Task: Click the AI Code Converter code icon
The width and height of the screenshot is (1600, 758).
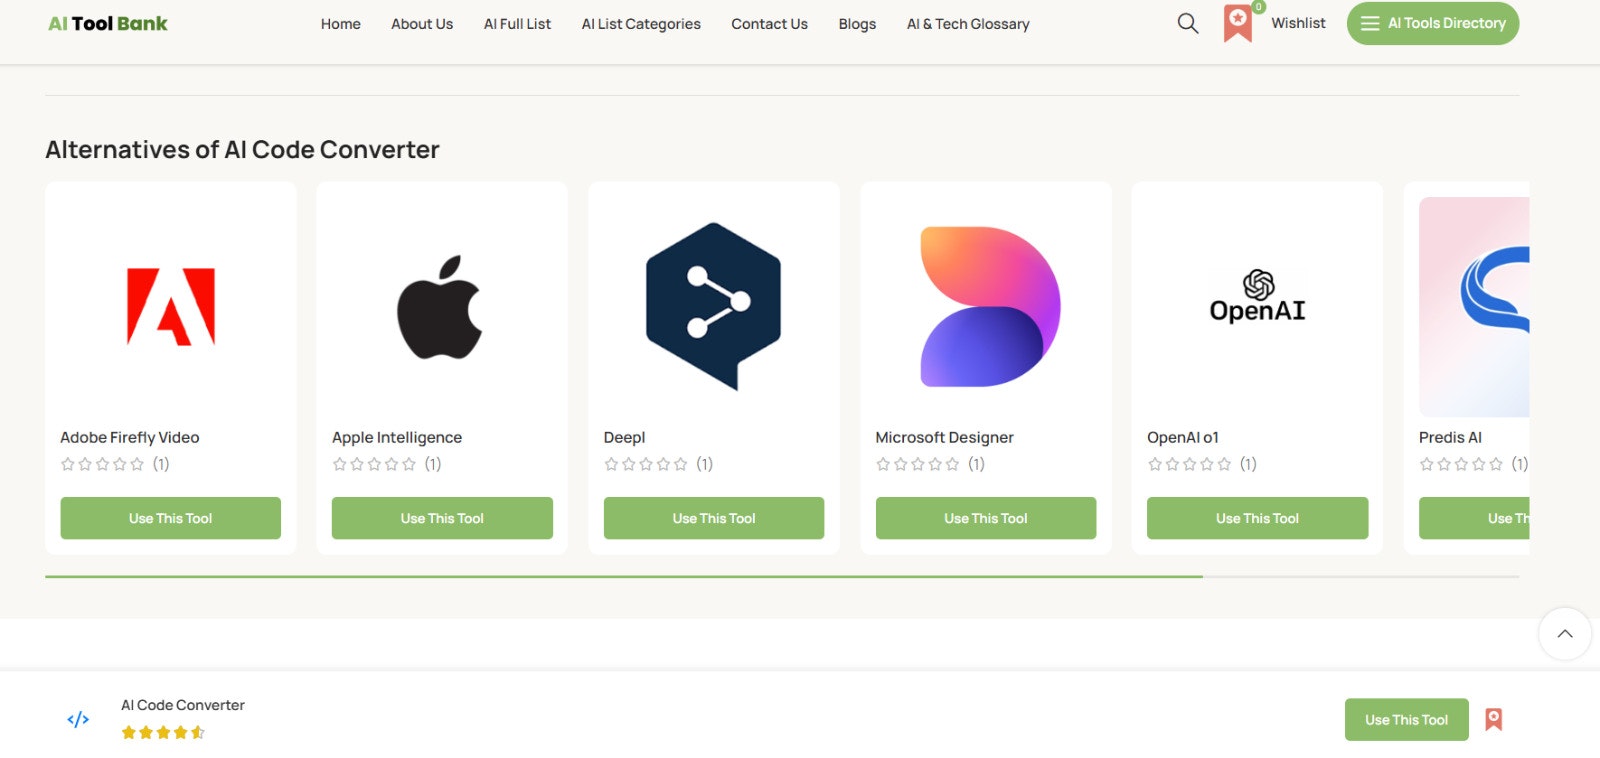Action: click(x=78, y=719)
